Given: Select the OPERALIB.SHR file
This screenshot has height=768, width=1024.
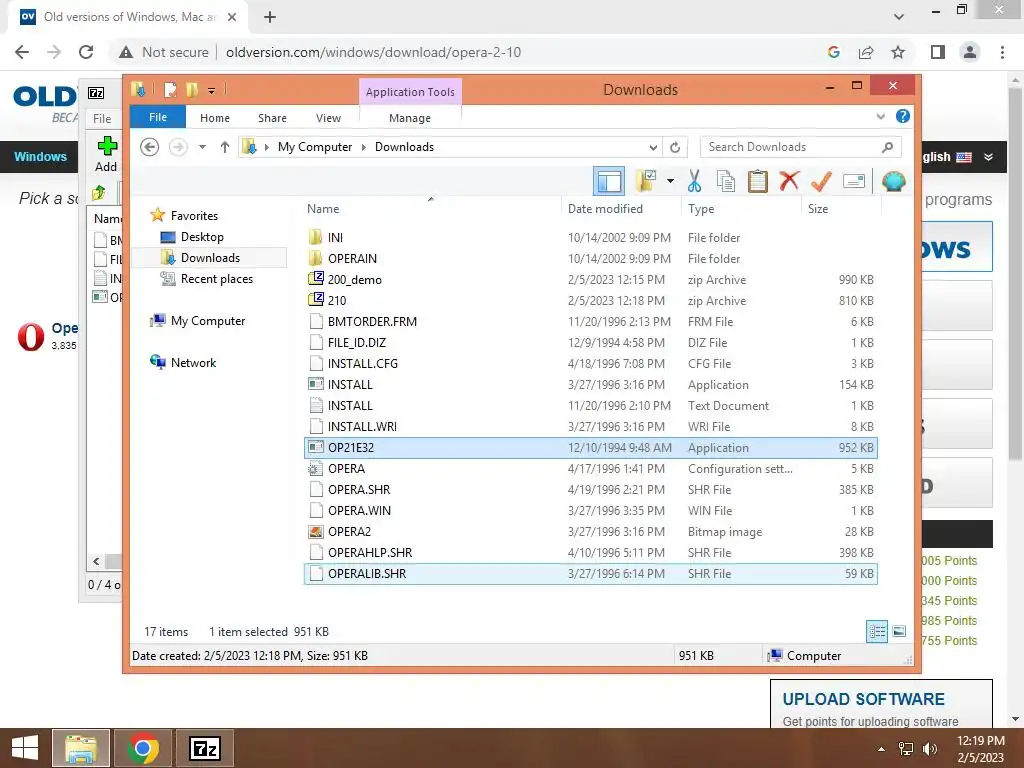Looking at the screenshot, I should [590, 573].
